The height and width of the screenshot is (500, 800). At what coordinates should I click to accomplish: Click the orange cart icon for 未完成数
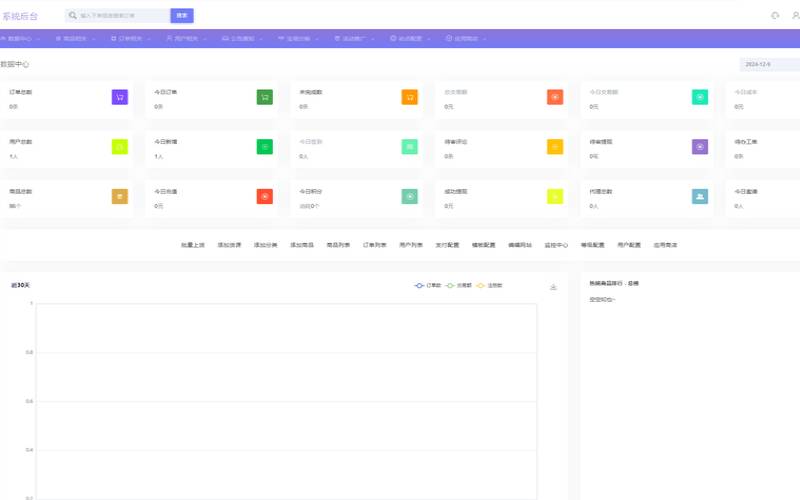tap(410, 97)
